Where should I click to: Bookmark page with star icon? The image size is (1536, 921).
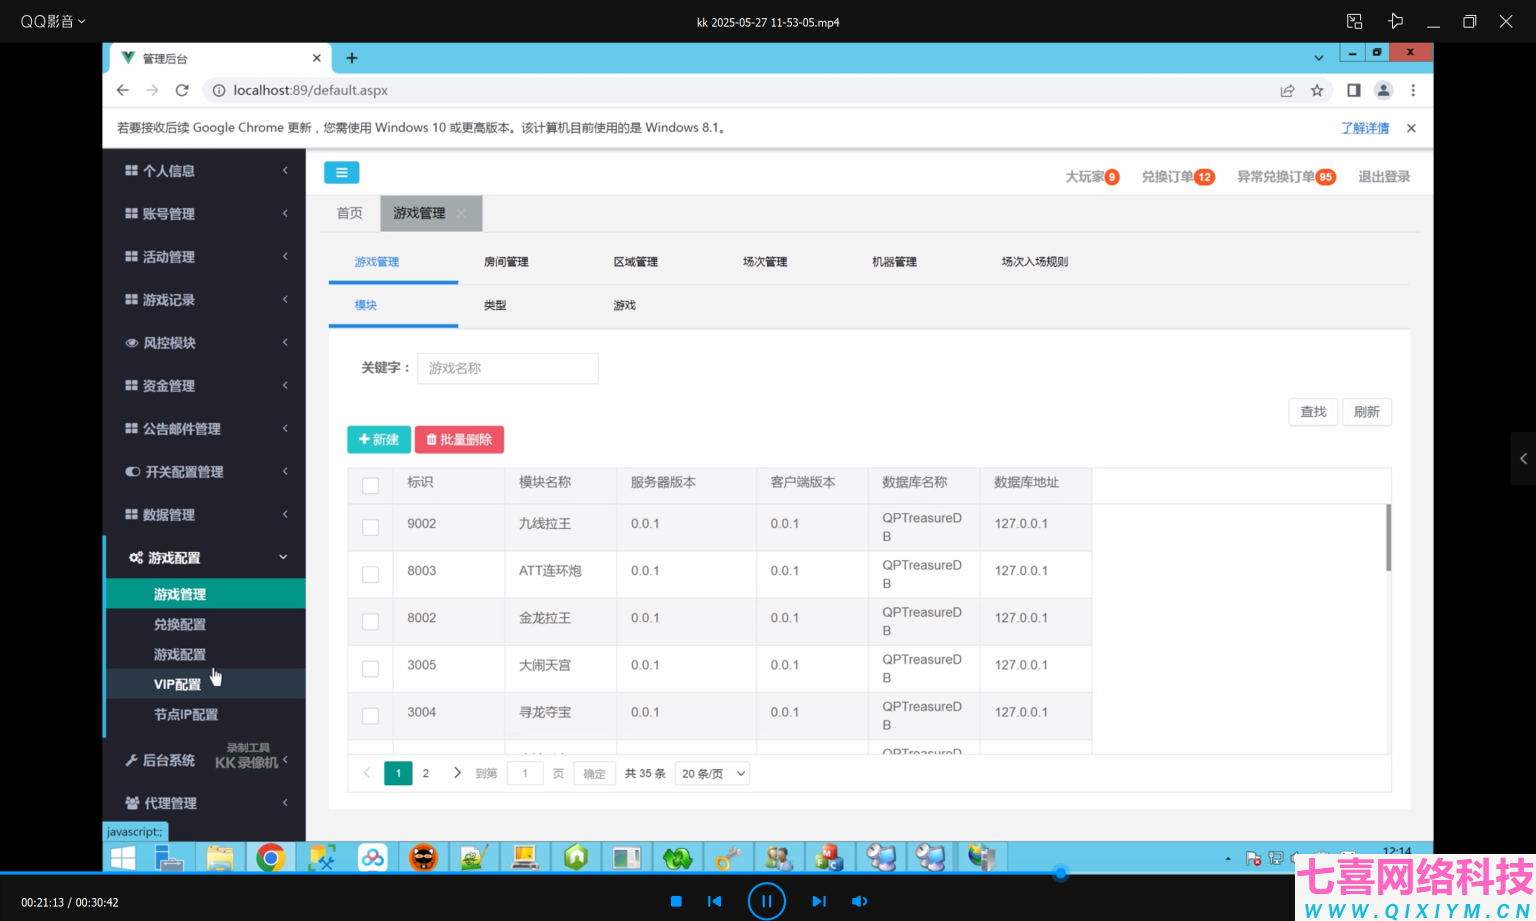coord(1317,90)
